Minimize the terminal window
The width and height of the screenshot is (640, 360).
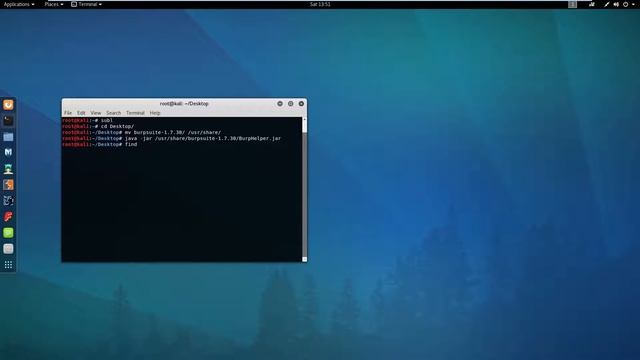(280, 104)
